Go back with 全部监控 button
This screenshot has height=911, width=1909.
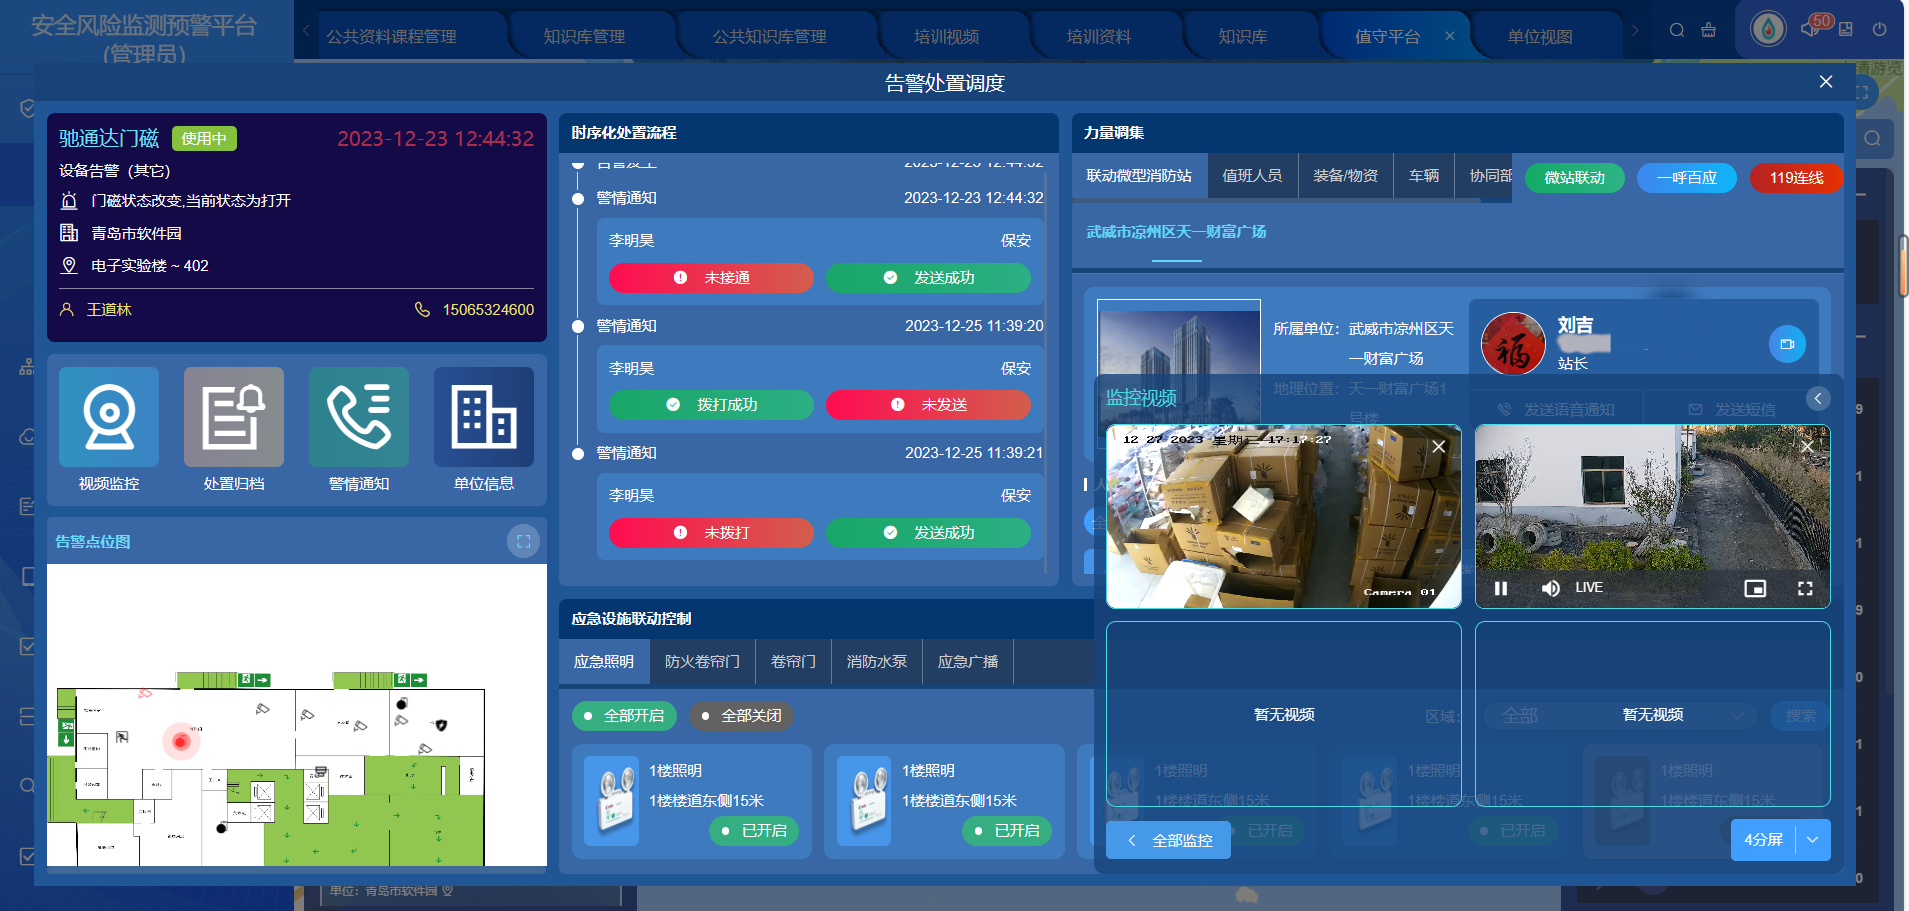point(1168,840)
